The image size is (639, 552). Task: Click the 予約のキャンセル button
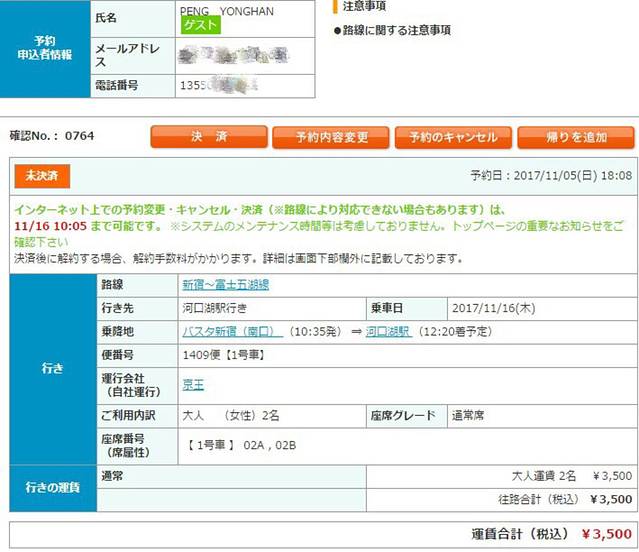453,137
